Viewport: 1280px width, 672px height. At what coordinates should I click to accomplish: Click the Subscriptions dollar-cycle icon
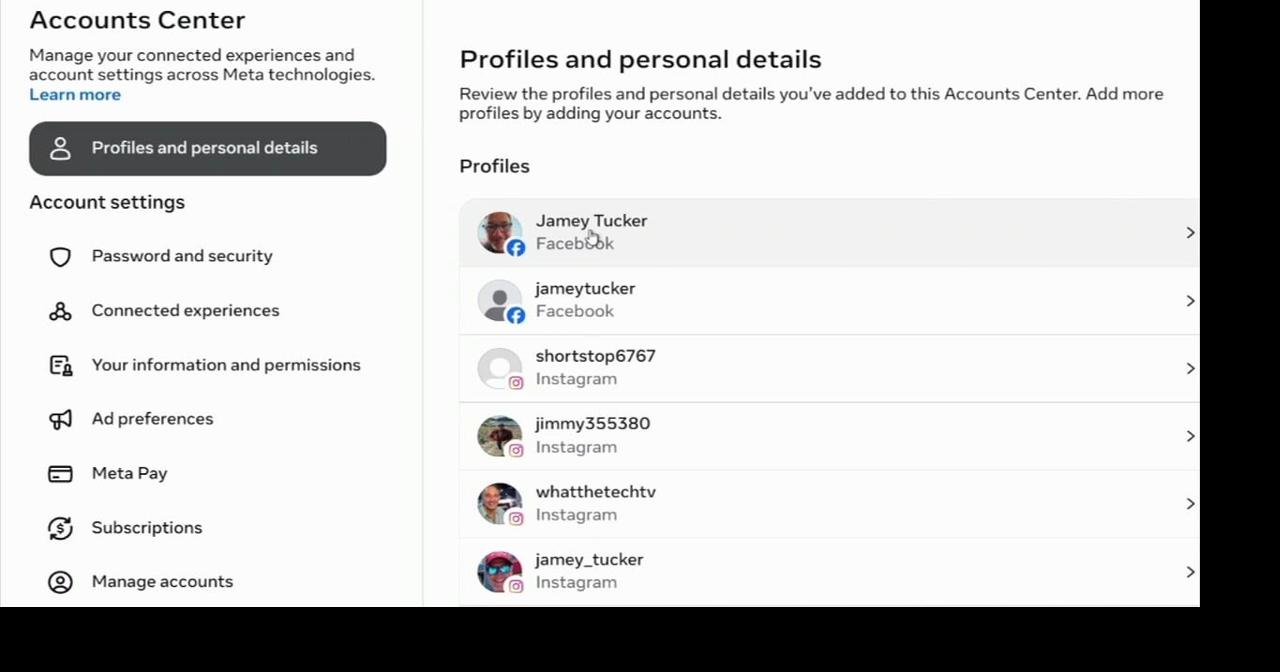pos(60,528)
